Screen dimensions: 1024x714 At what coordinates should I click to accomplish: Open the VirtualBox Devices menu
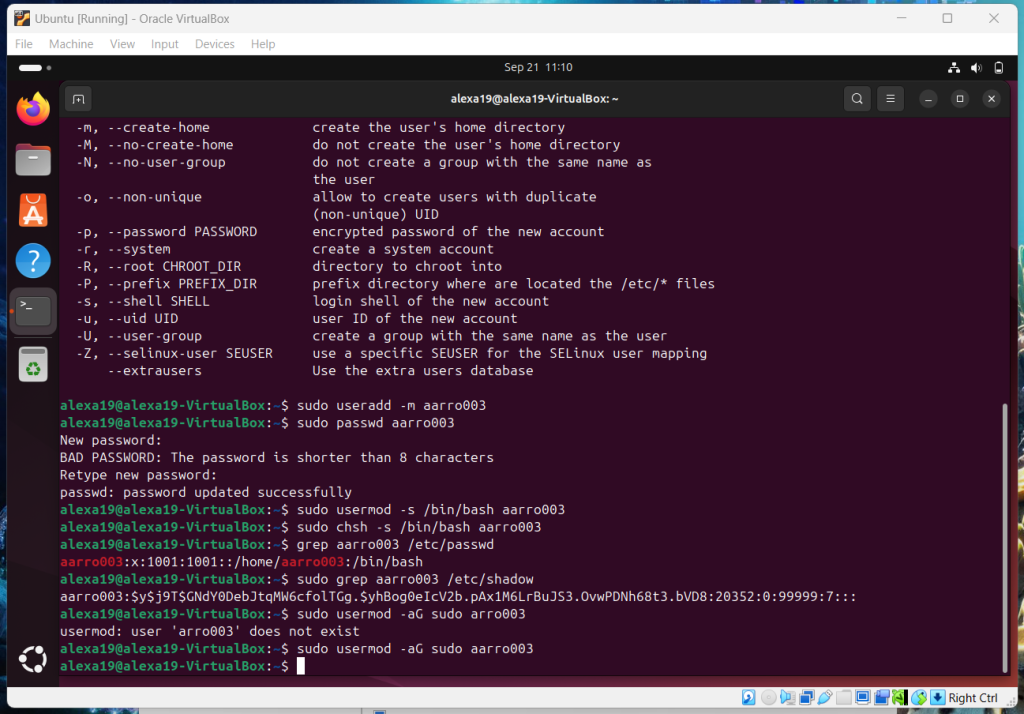[214, 44]
